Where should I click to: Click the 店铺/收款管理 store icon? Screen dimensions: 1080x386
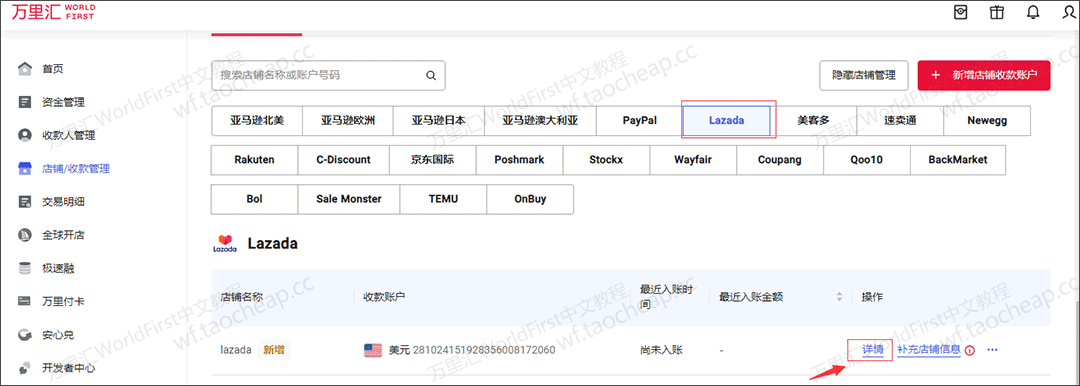coord(25,168)
